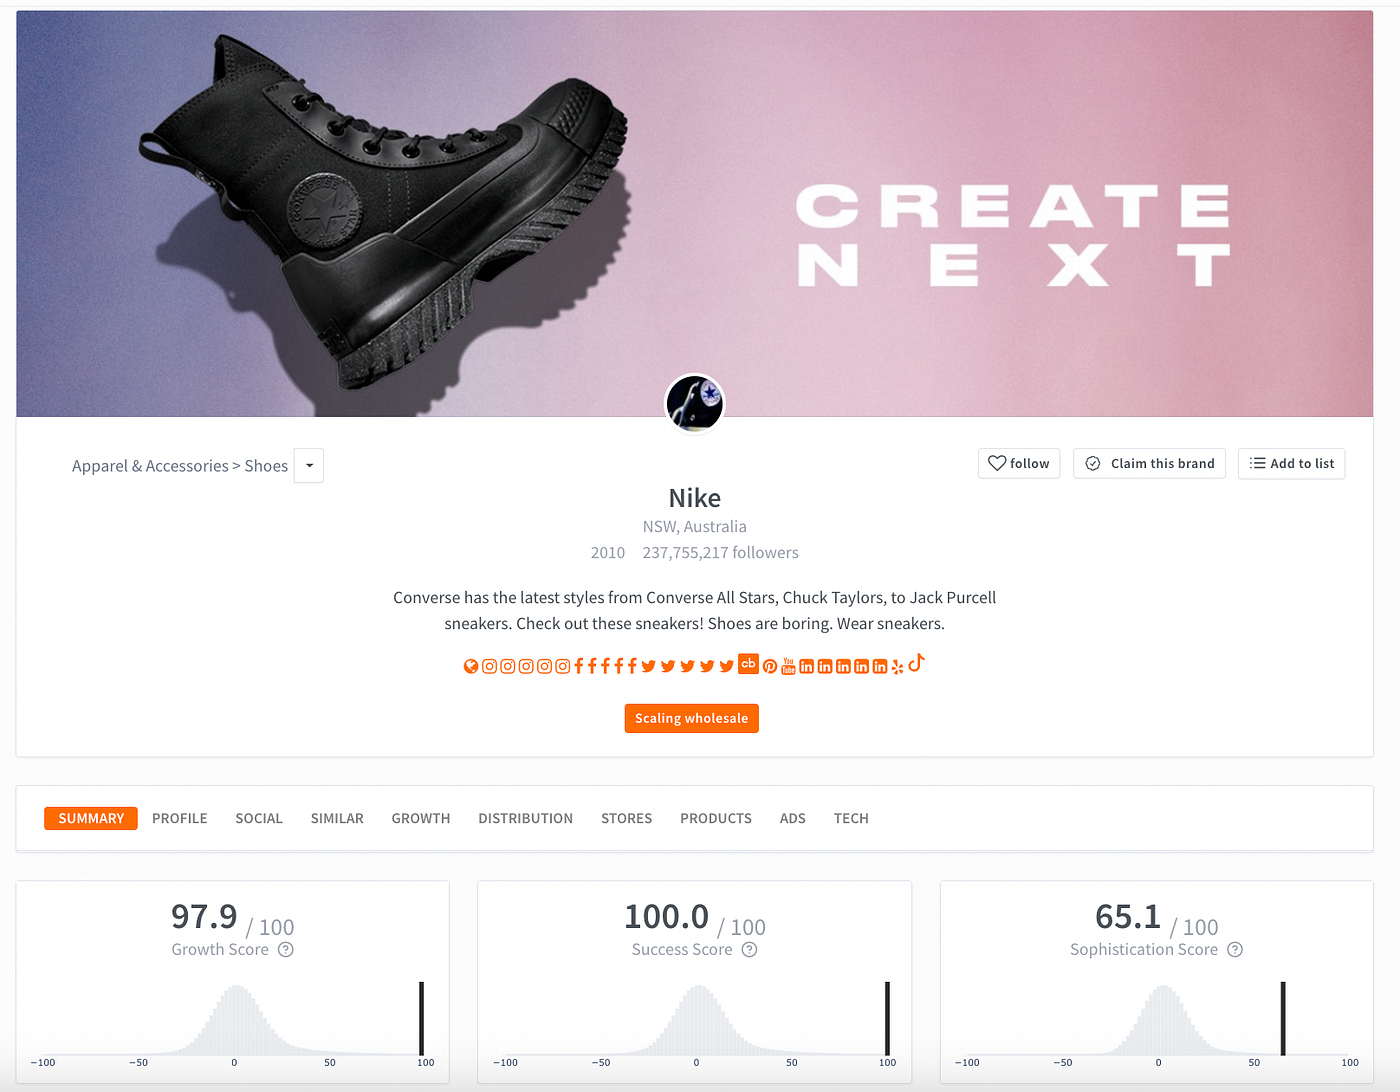Click Claim this brand button

point(1149,464)
